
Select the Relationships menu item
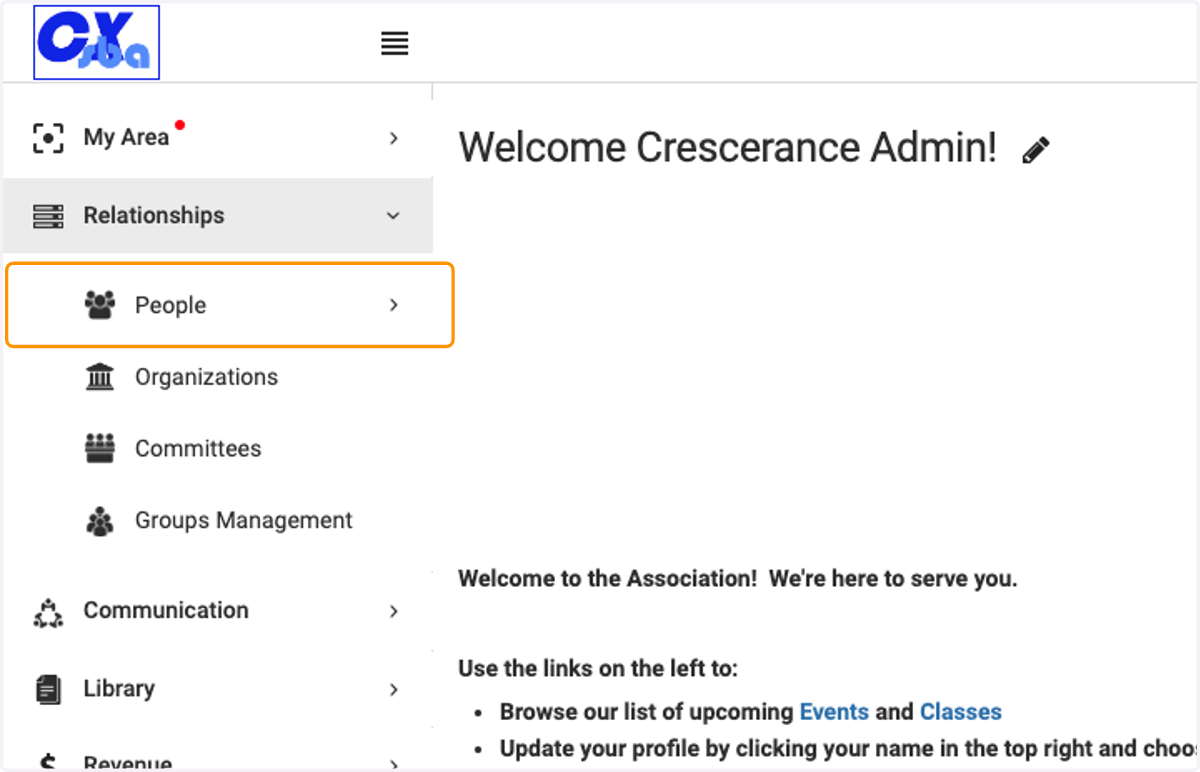[x=218, y=215]
